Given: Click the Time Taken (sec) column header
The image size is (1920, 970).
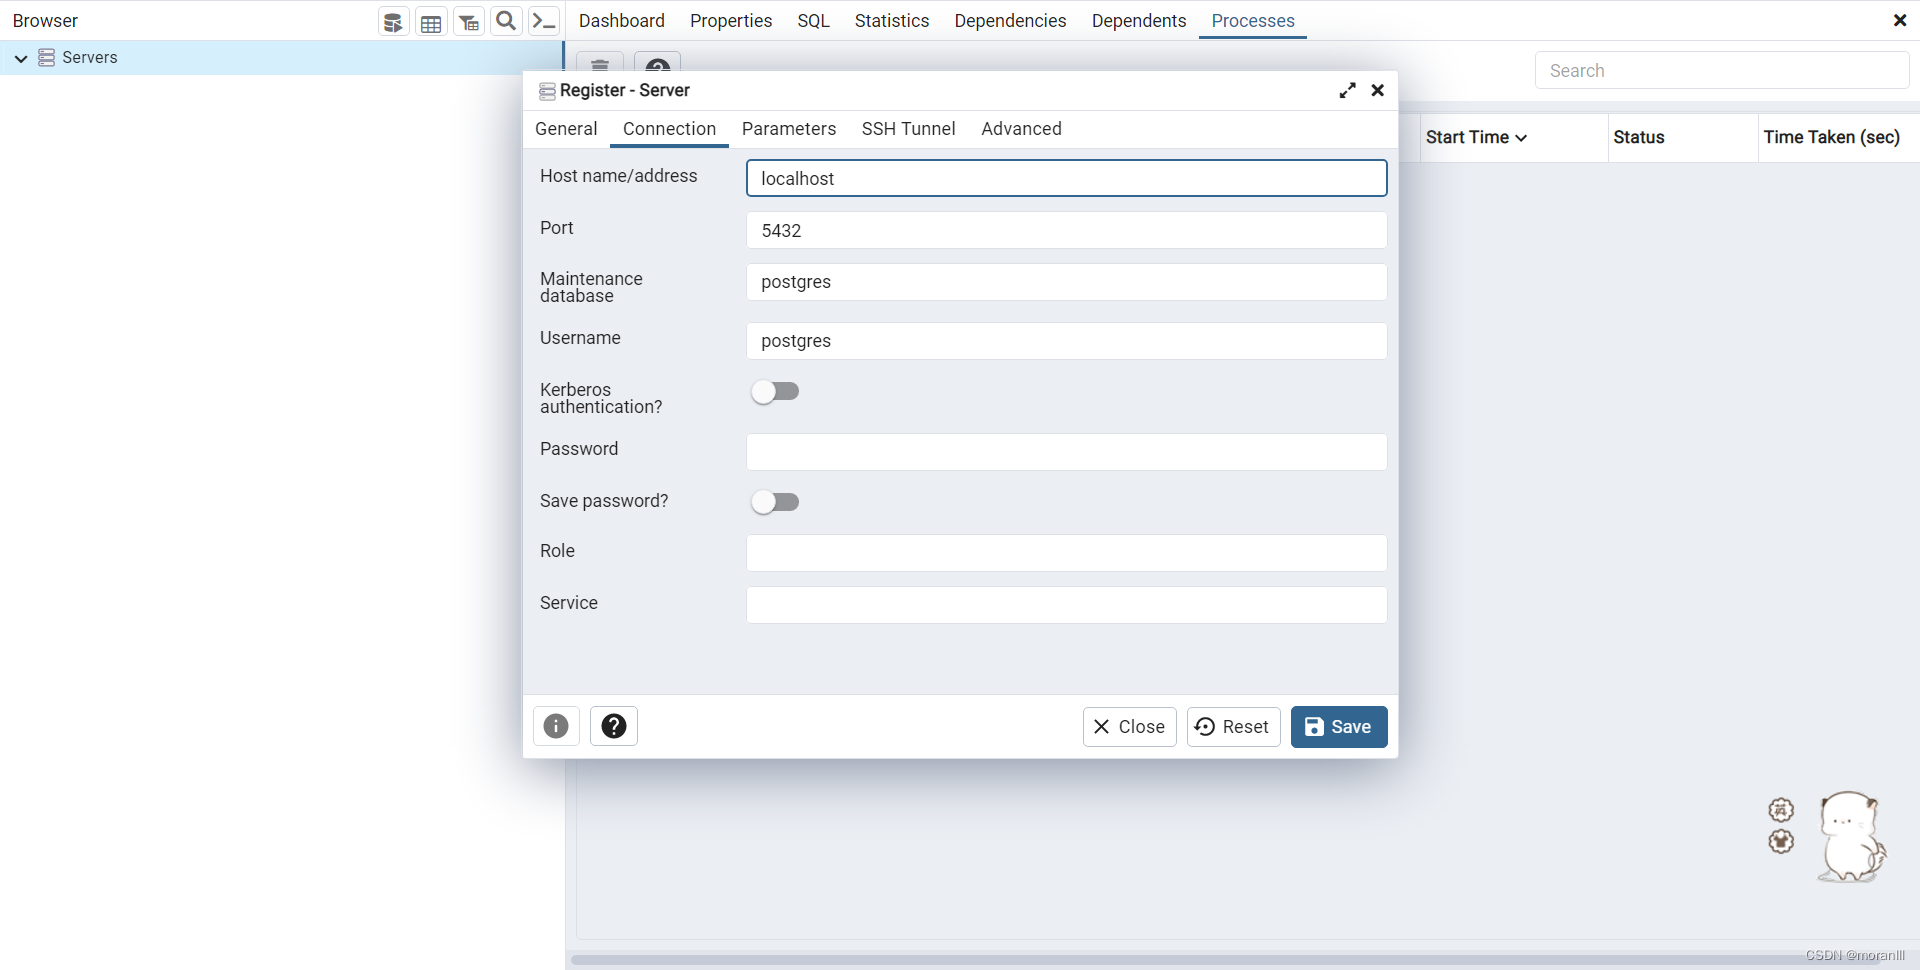Looking at the screenshot, I should 1831,138.
